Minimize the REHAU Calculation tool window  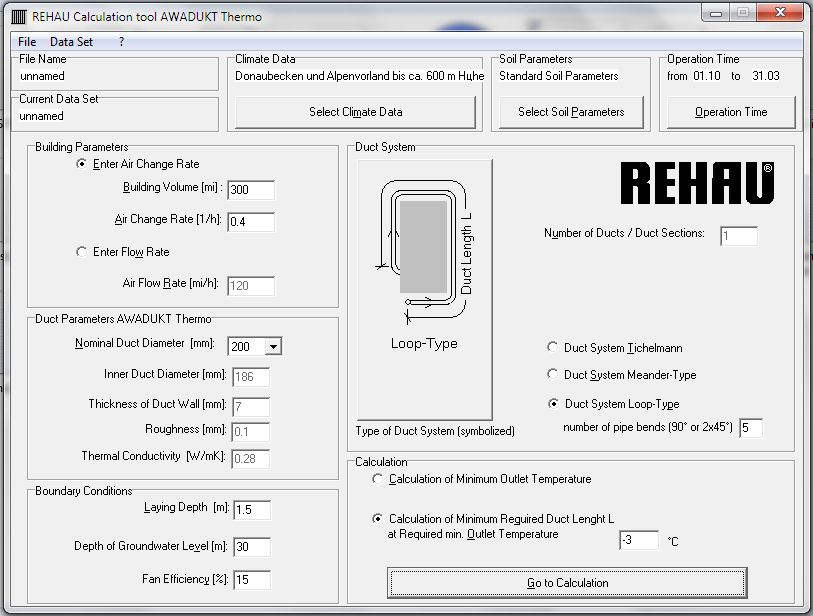coord(716,13)
